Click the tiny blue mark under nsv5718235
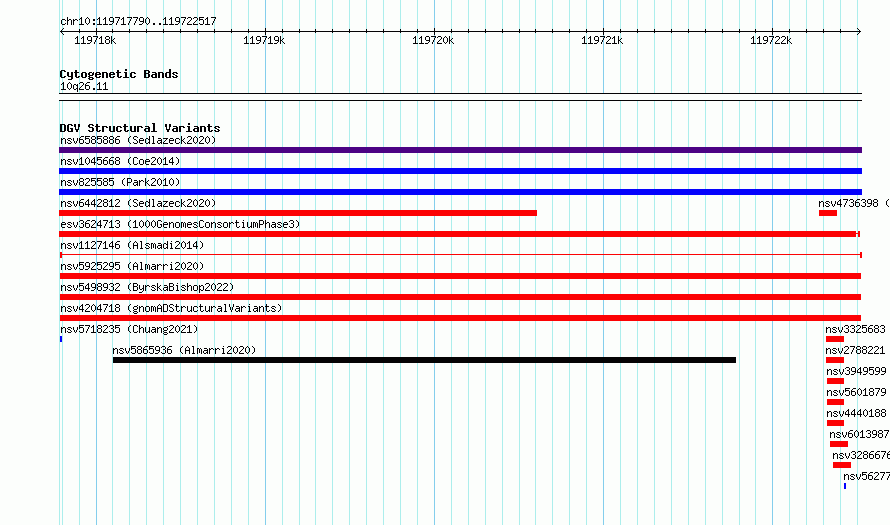 (x=61, y=339)
